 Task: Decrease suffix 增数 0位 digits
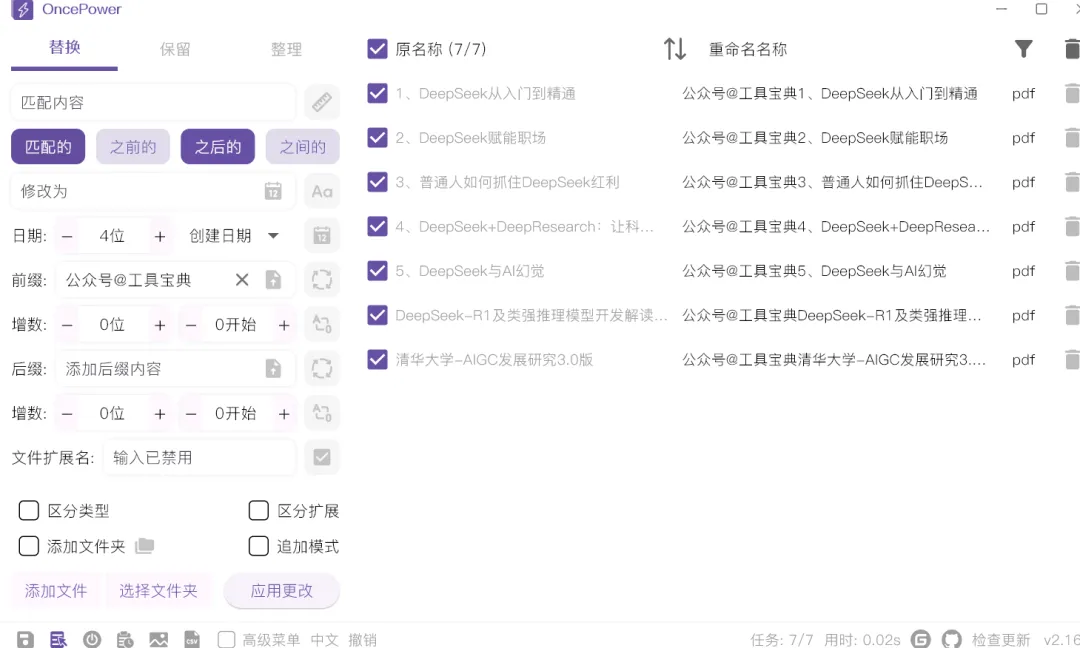[67, 414]
